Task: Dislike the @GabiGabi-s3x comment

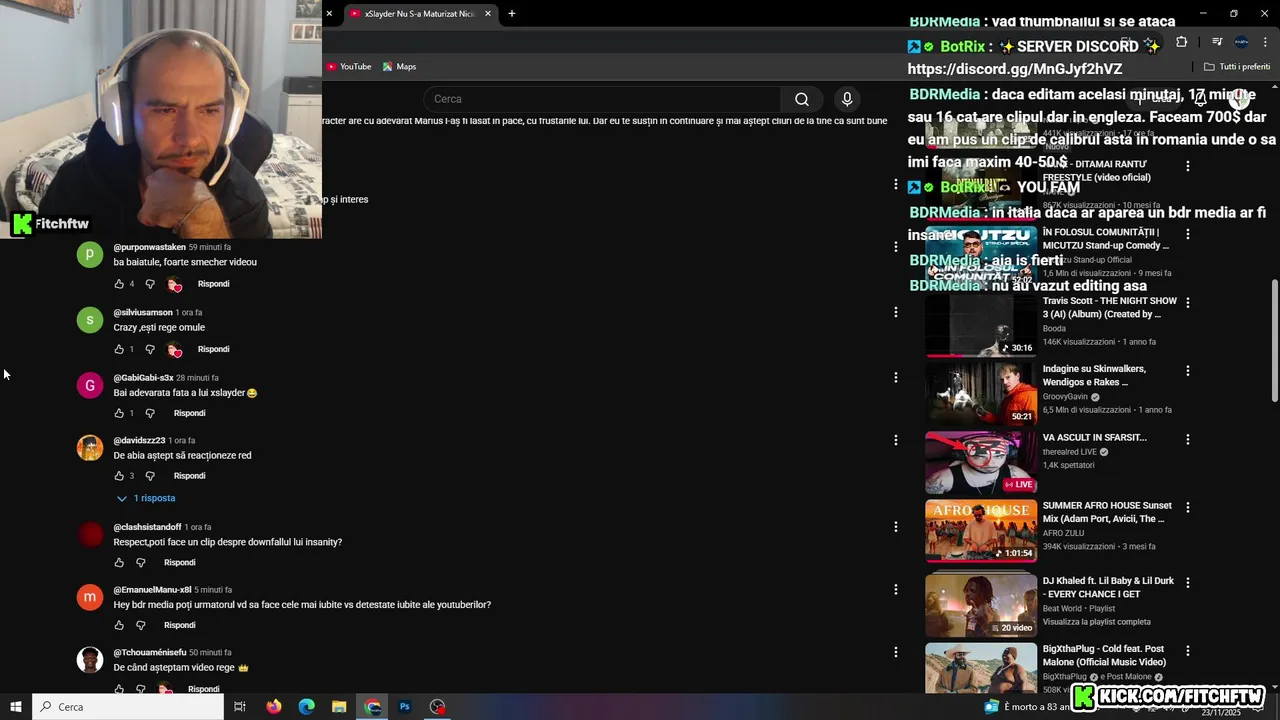Action: (x=150, y=413)
